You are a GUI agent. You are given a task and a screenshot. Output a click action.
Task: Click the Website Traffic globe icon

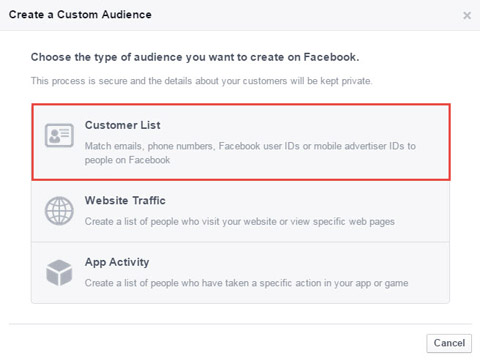pyautogui.click(x=59, y=211)
